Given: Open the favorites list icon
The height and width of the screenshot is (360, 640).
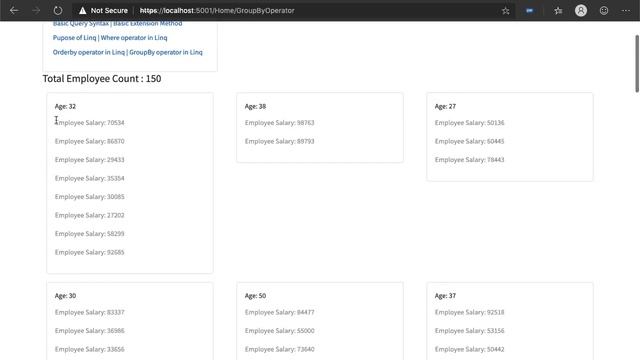Looking at the screenshot, I should [x=558, y=11].
